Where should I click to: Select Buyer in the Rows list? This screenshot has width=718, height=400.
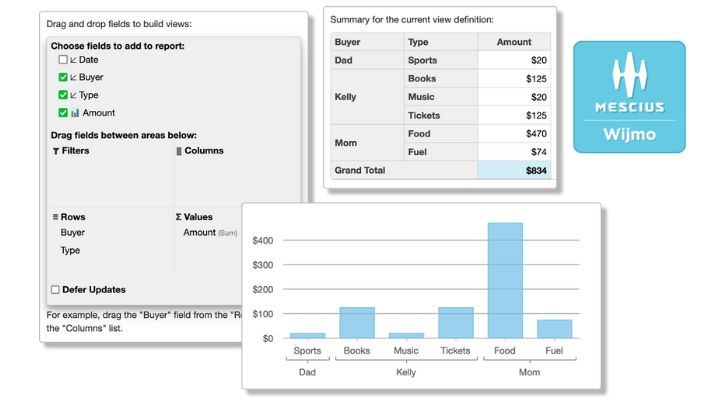[72, 232]
